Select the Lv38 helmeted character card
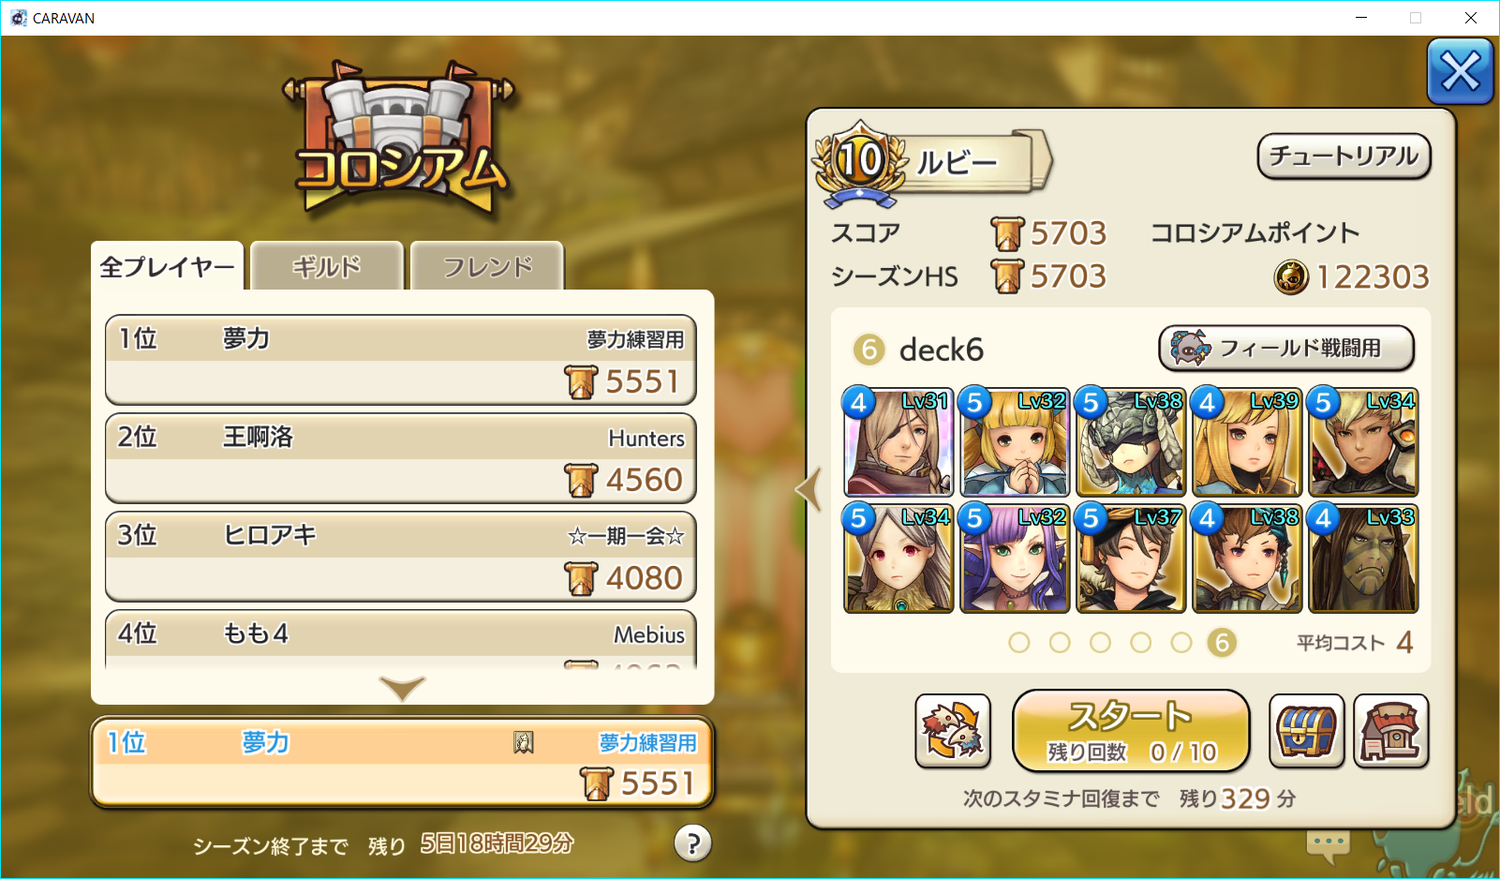 click(x=1130, y=442)
